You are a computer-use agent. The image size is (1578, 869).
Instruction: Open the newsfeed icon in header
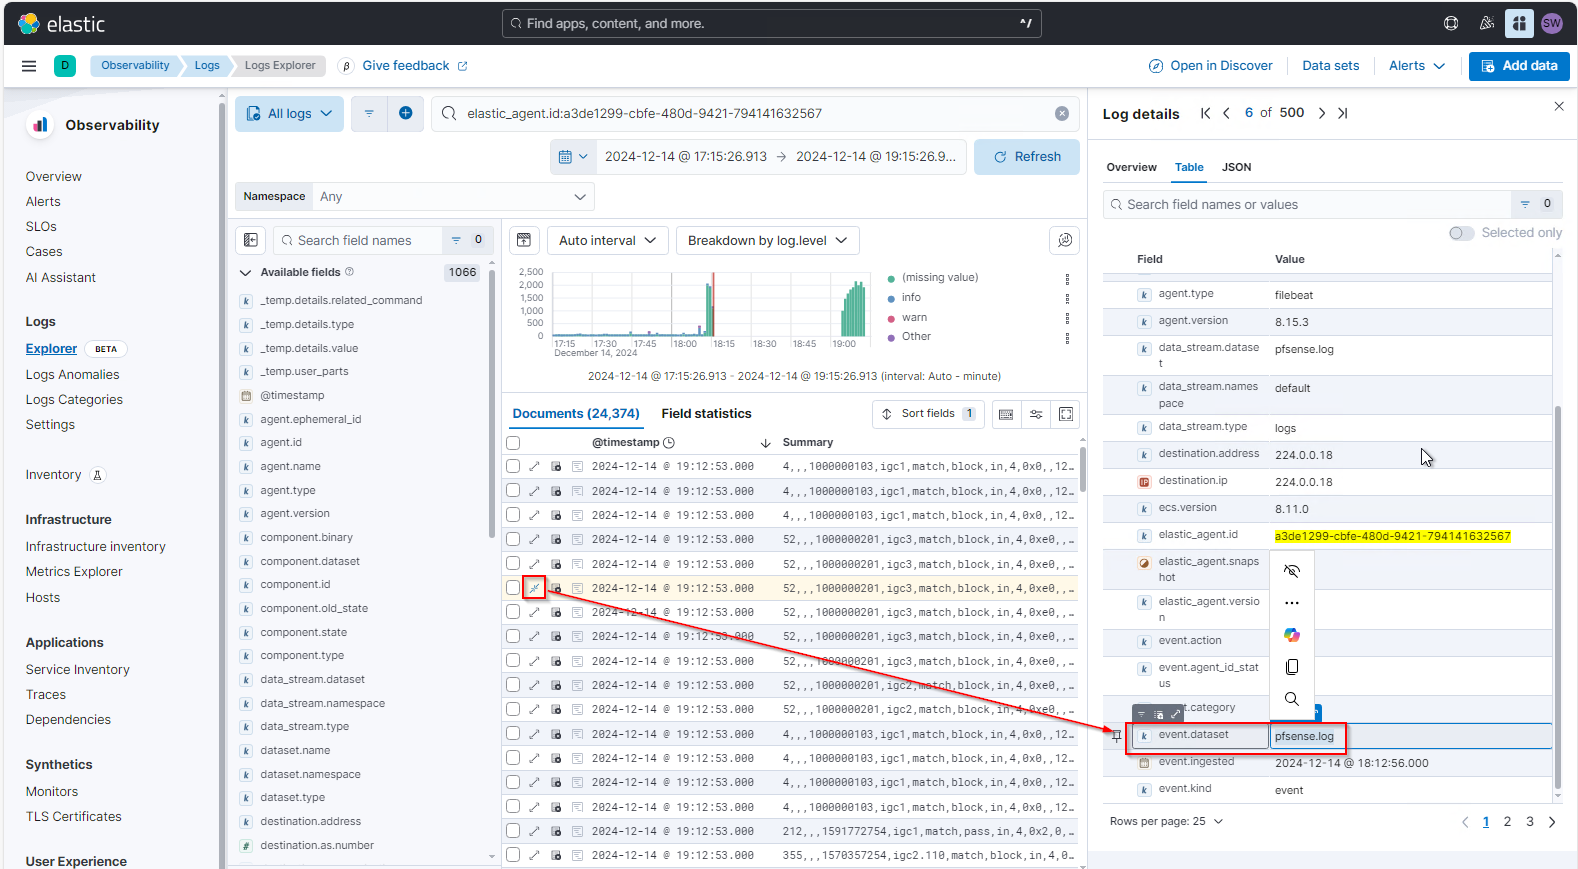[x=1487, y=23]
